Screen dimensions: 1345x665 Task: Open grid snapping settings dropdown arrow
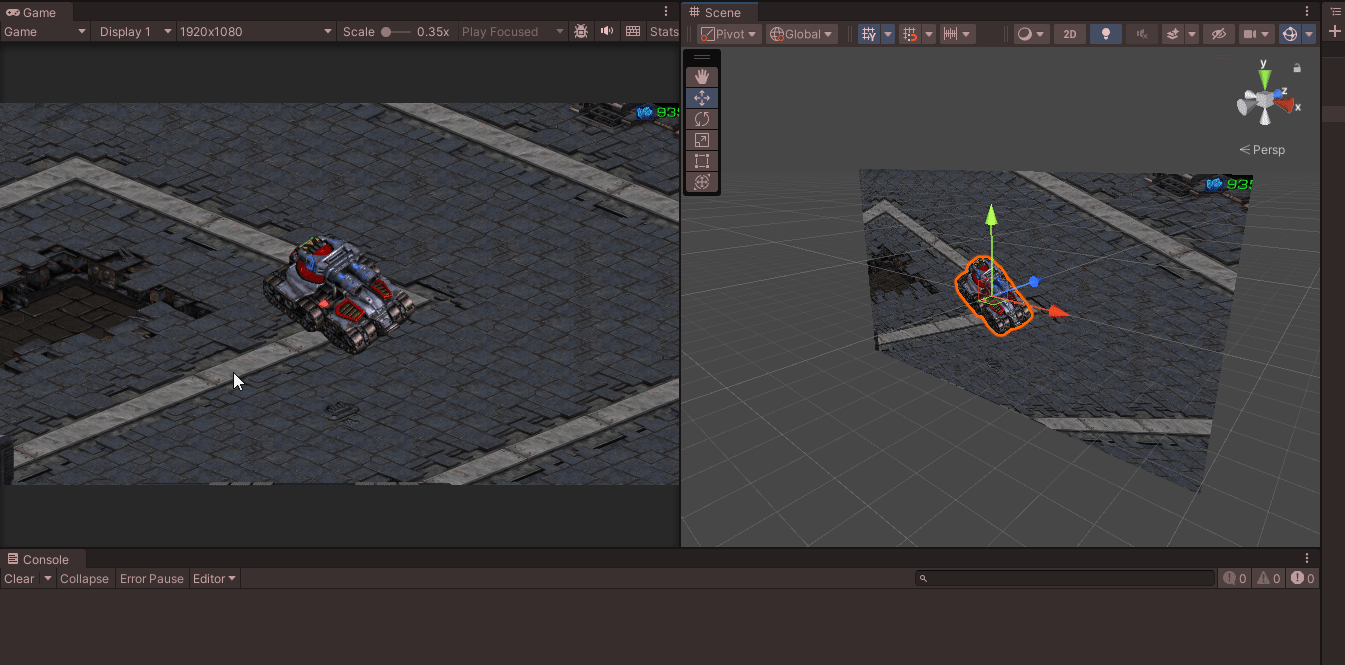tap(929, 34)
